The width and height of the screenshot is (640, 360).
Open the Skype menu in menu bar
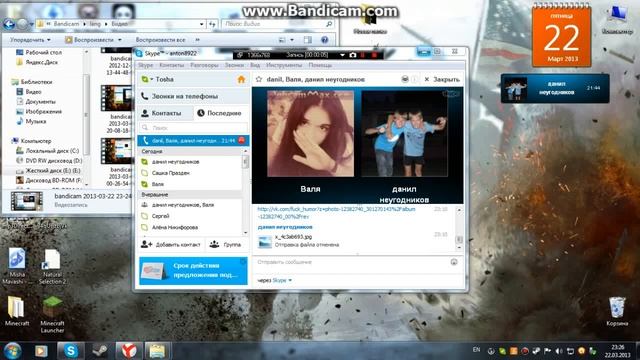point(145,65)
